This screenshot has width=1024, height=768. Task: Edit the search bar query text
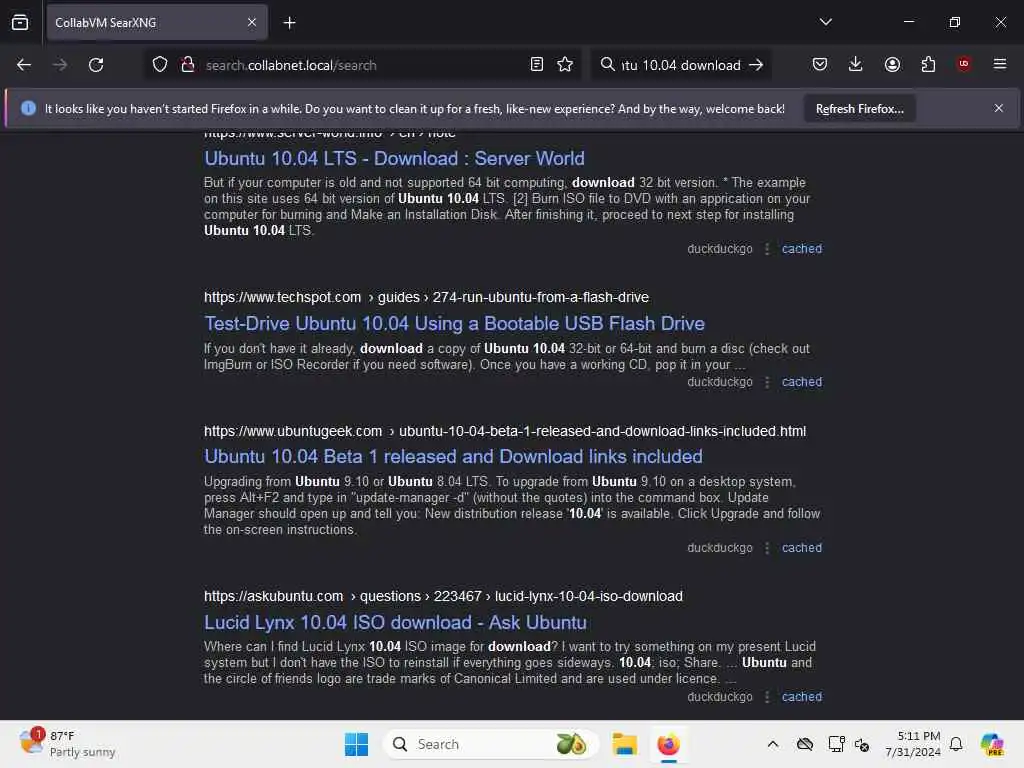(681, 65)
